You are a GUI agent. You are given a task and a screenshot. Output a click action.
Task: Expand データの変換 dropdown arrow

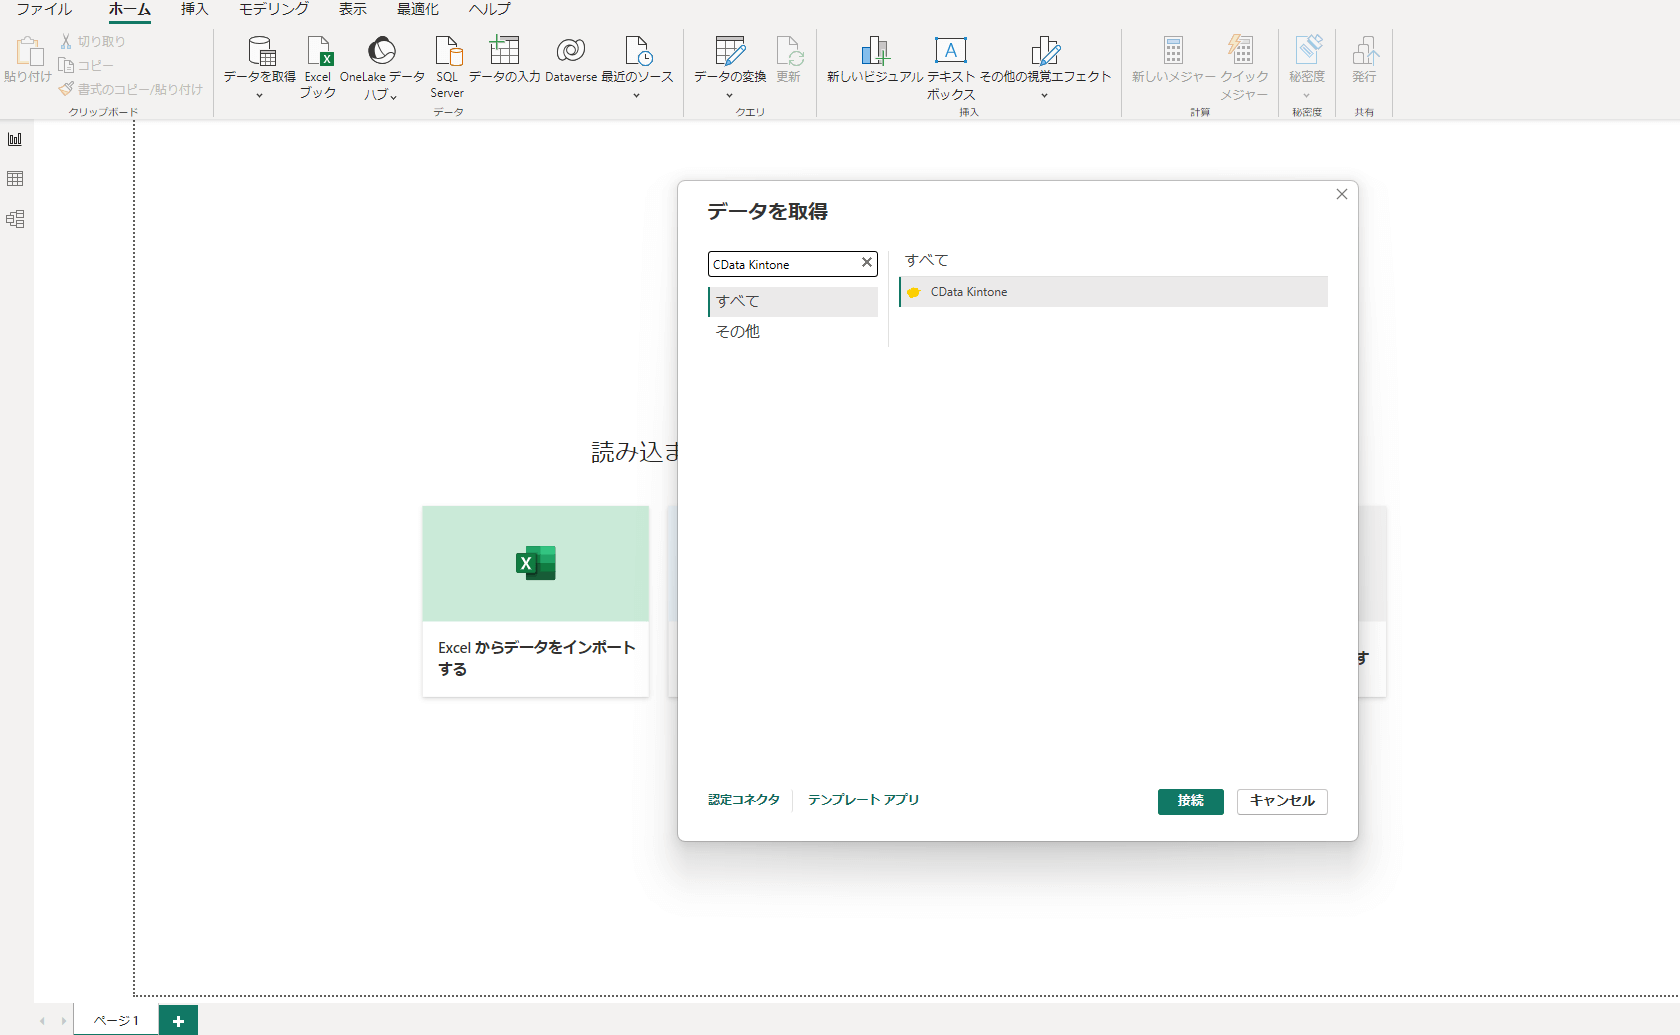[729, 96]
